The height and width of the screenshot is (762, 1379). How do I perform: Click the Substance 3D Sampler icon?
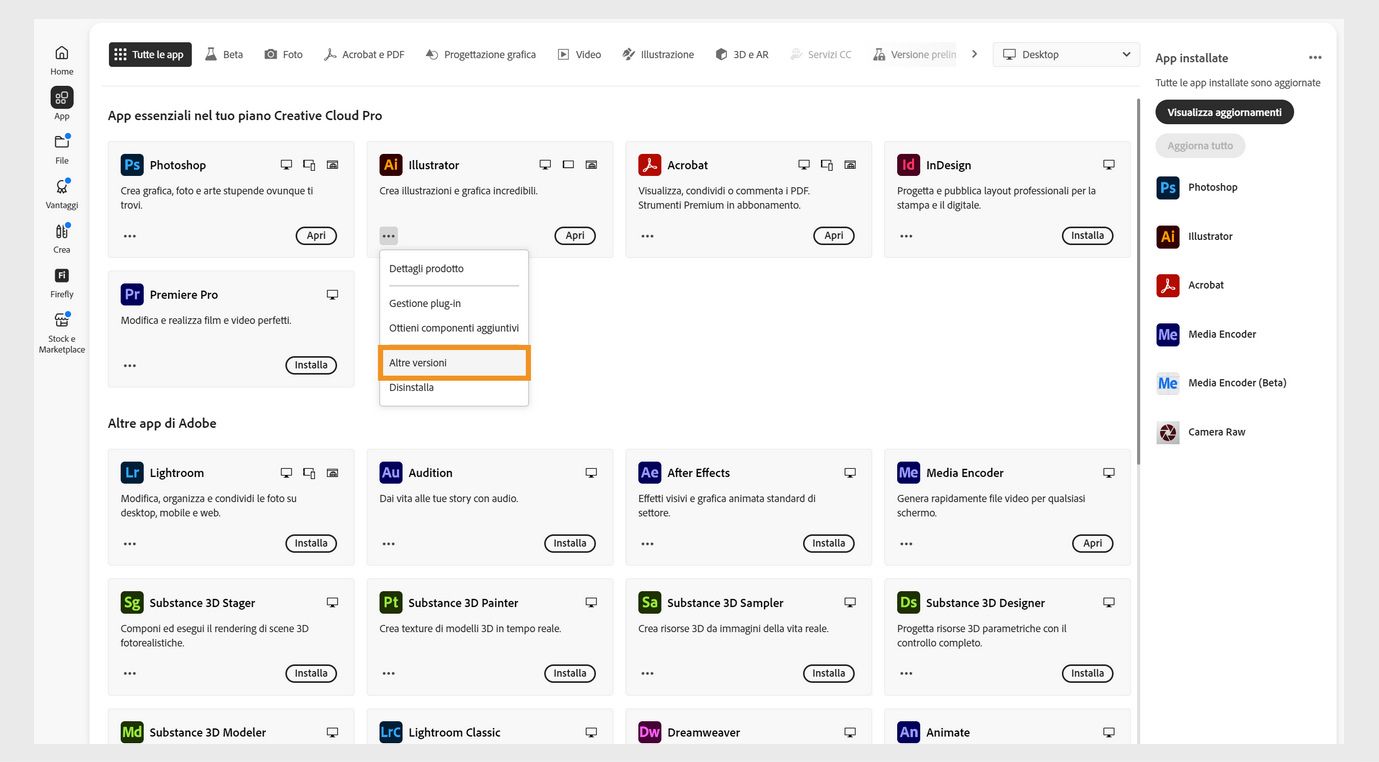click(650, 603)
